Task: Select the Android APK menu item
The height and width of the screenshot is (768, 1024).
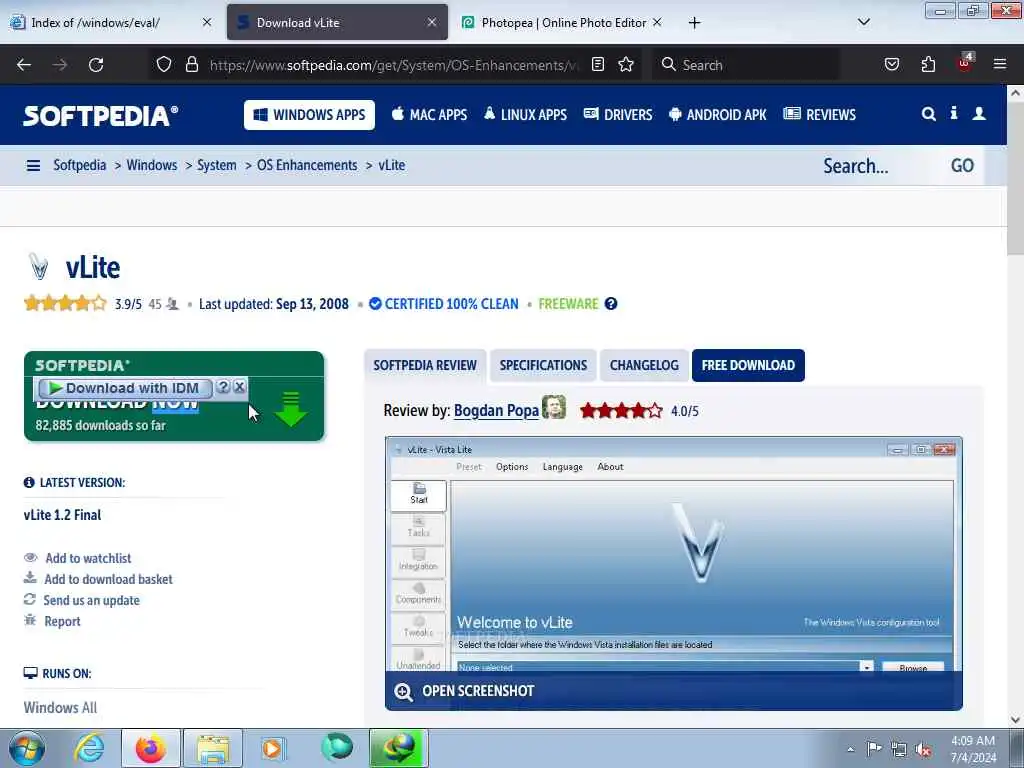Action: pos(718,115)
